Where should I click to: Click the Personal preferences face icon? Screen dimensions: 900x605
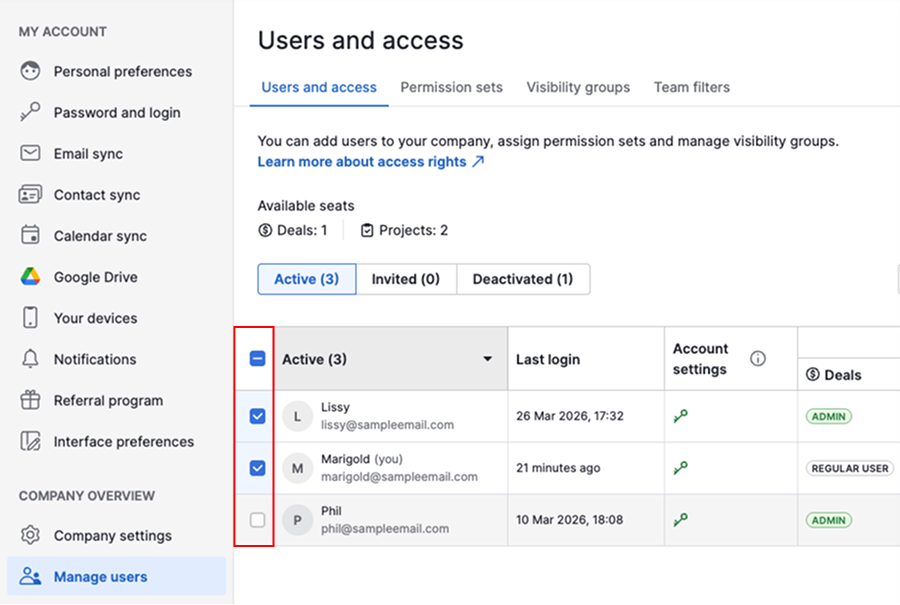tap(31, 71)
